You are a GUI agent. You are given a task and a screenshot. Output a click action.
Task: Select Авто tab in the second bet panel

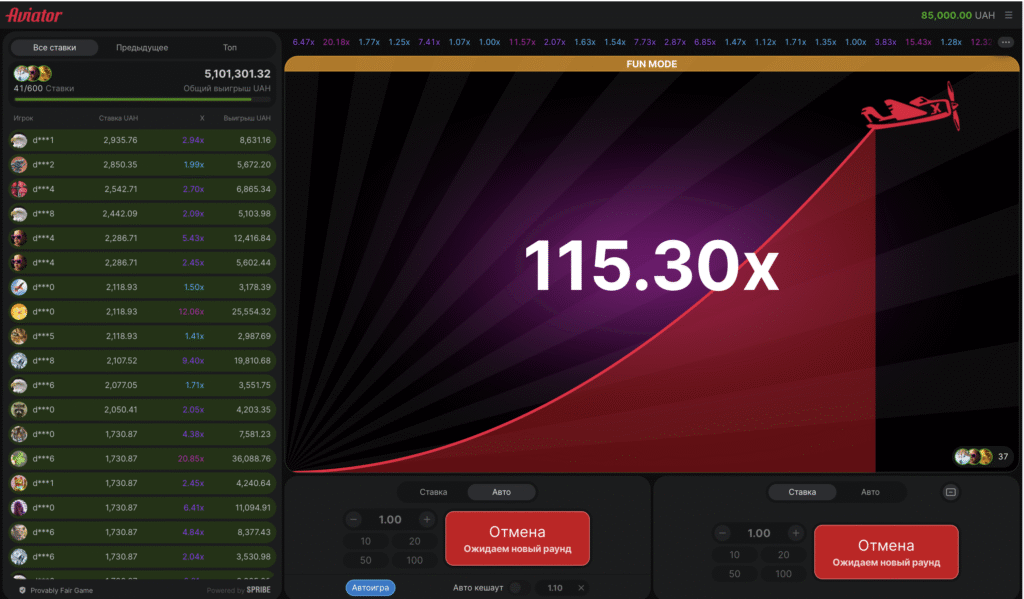[870, 492]
